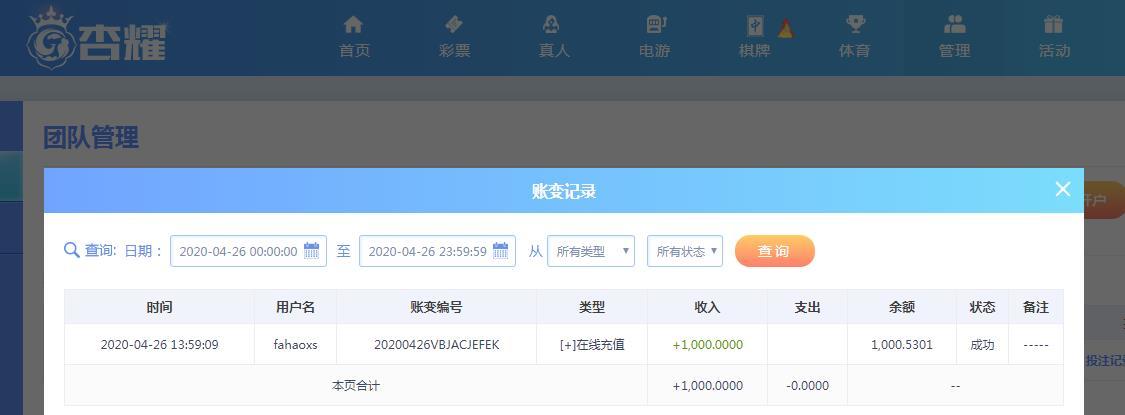Click the balance value 1,000.5301
The image size is (1125, 415).
902,345
